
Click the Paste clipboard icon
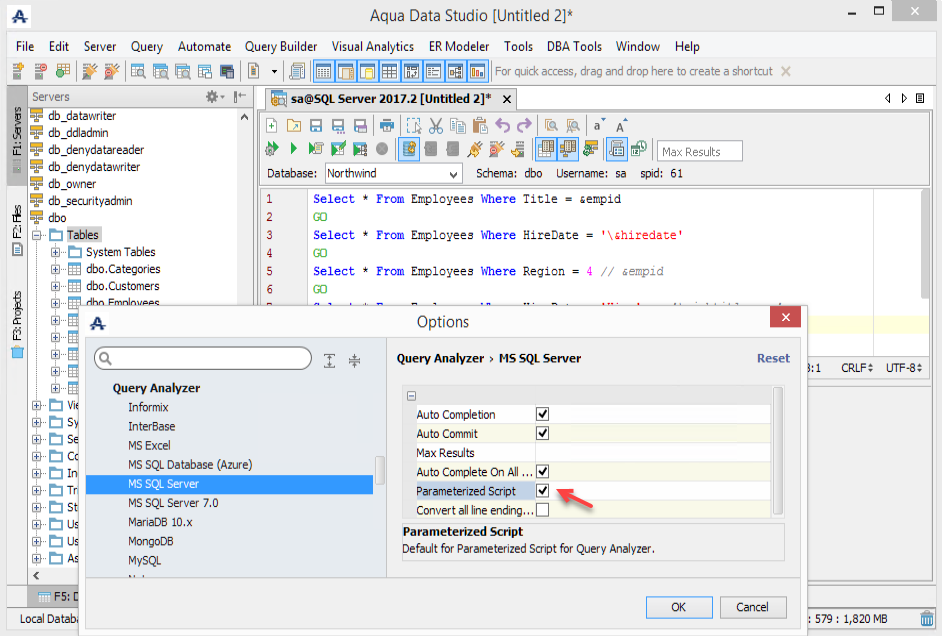pos(479,125)
